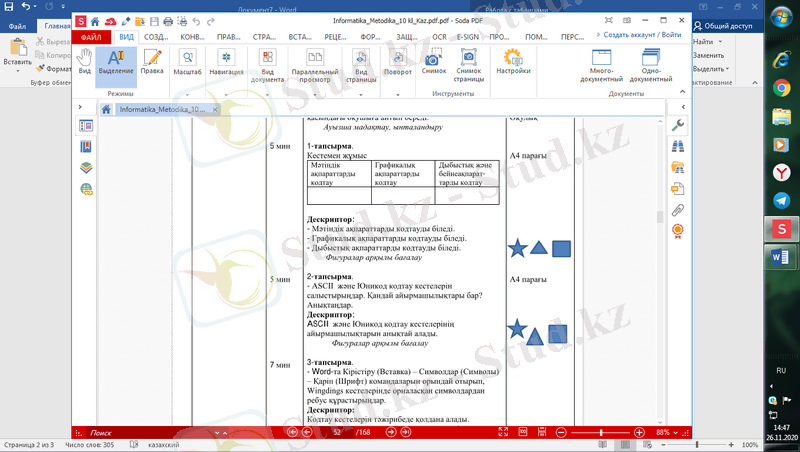
Task: Click the Снимок snapshot camera icon
Action: click(434, 61)
